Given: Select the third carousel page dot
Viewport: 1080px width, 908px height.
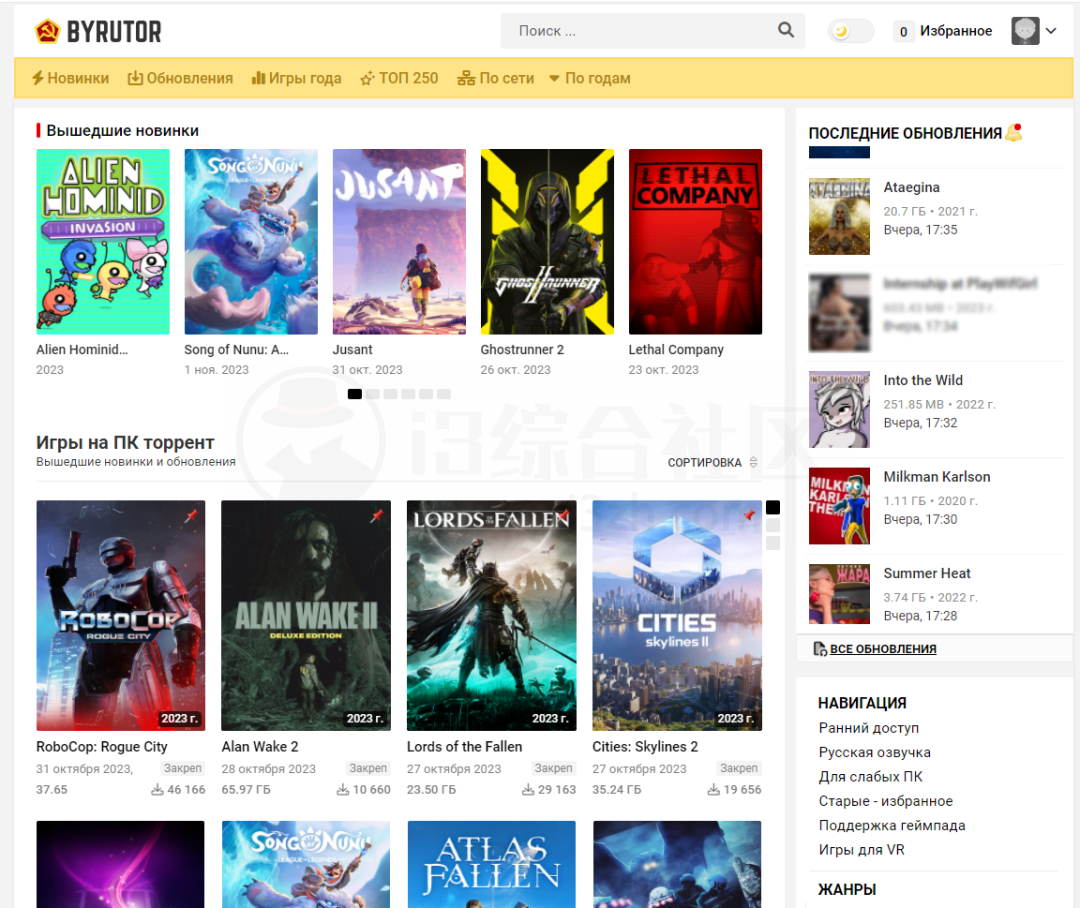Looking at the screenshot, I should (391, 394).
